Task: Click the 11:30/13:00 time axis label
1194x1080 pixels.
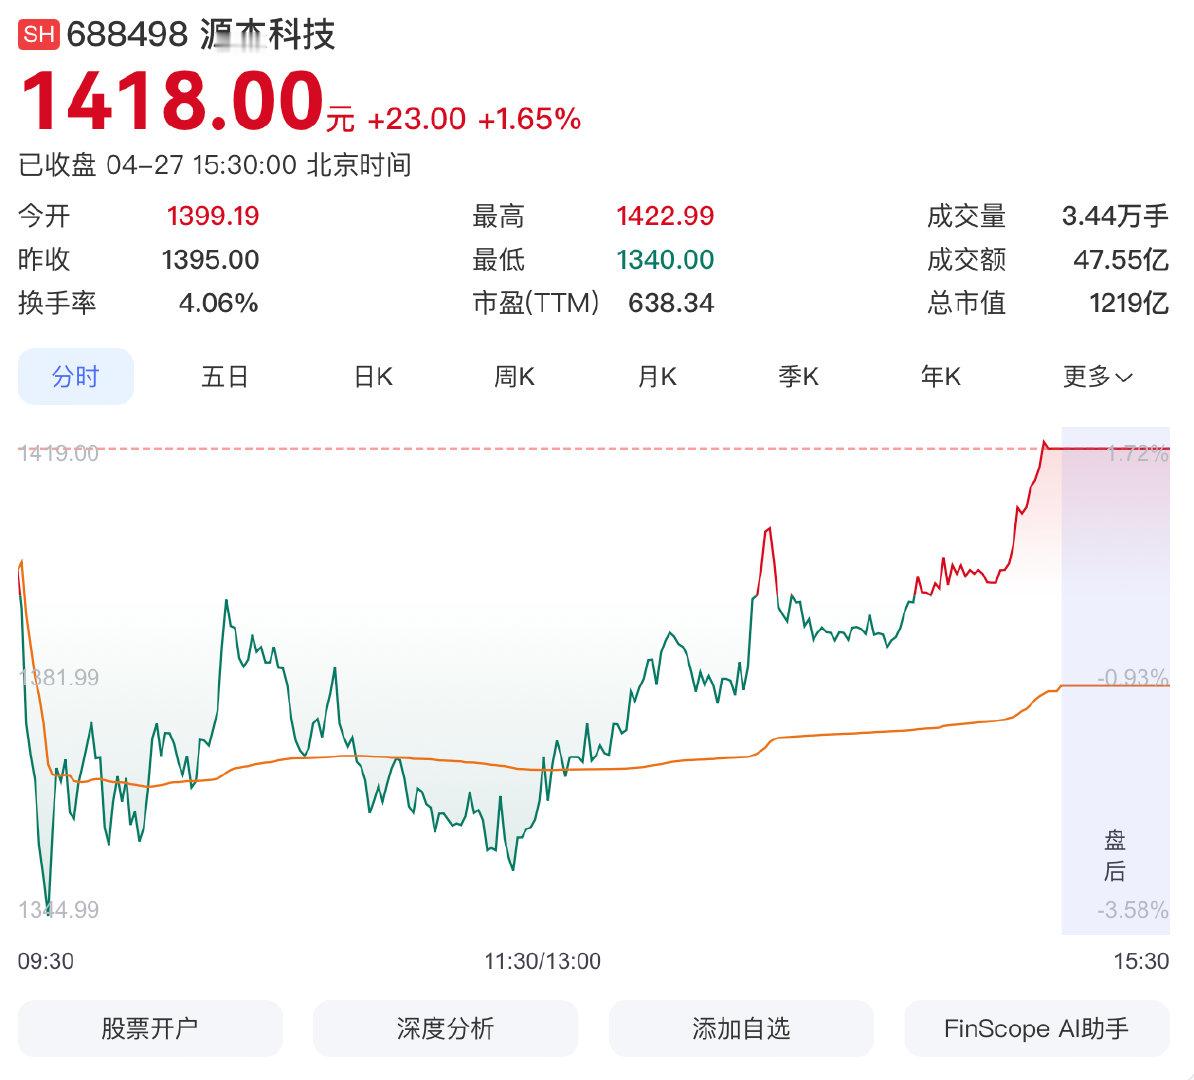Action: tap(542, 961)
